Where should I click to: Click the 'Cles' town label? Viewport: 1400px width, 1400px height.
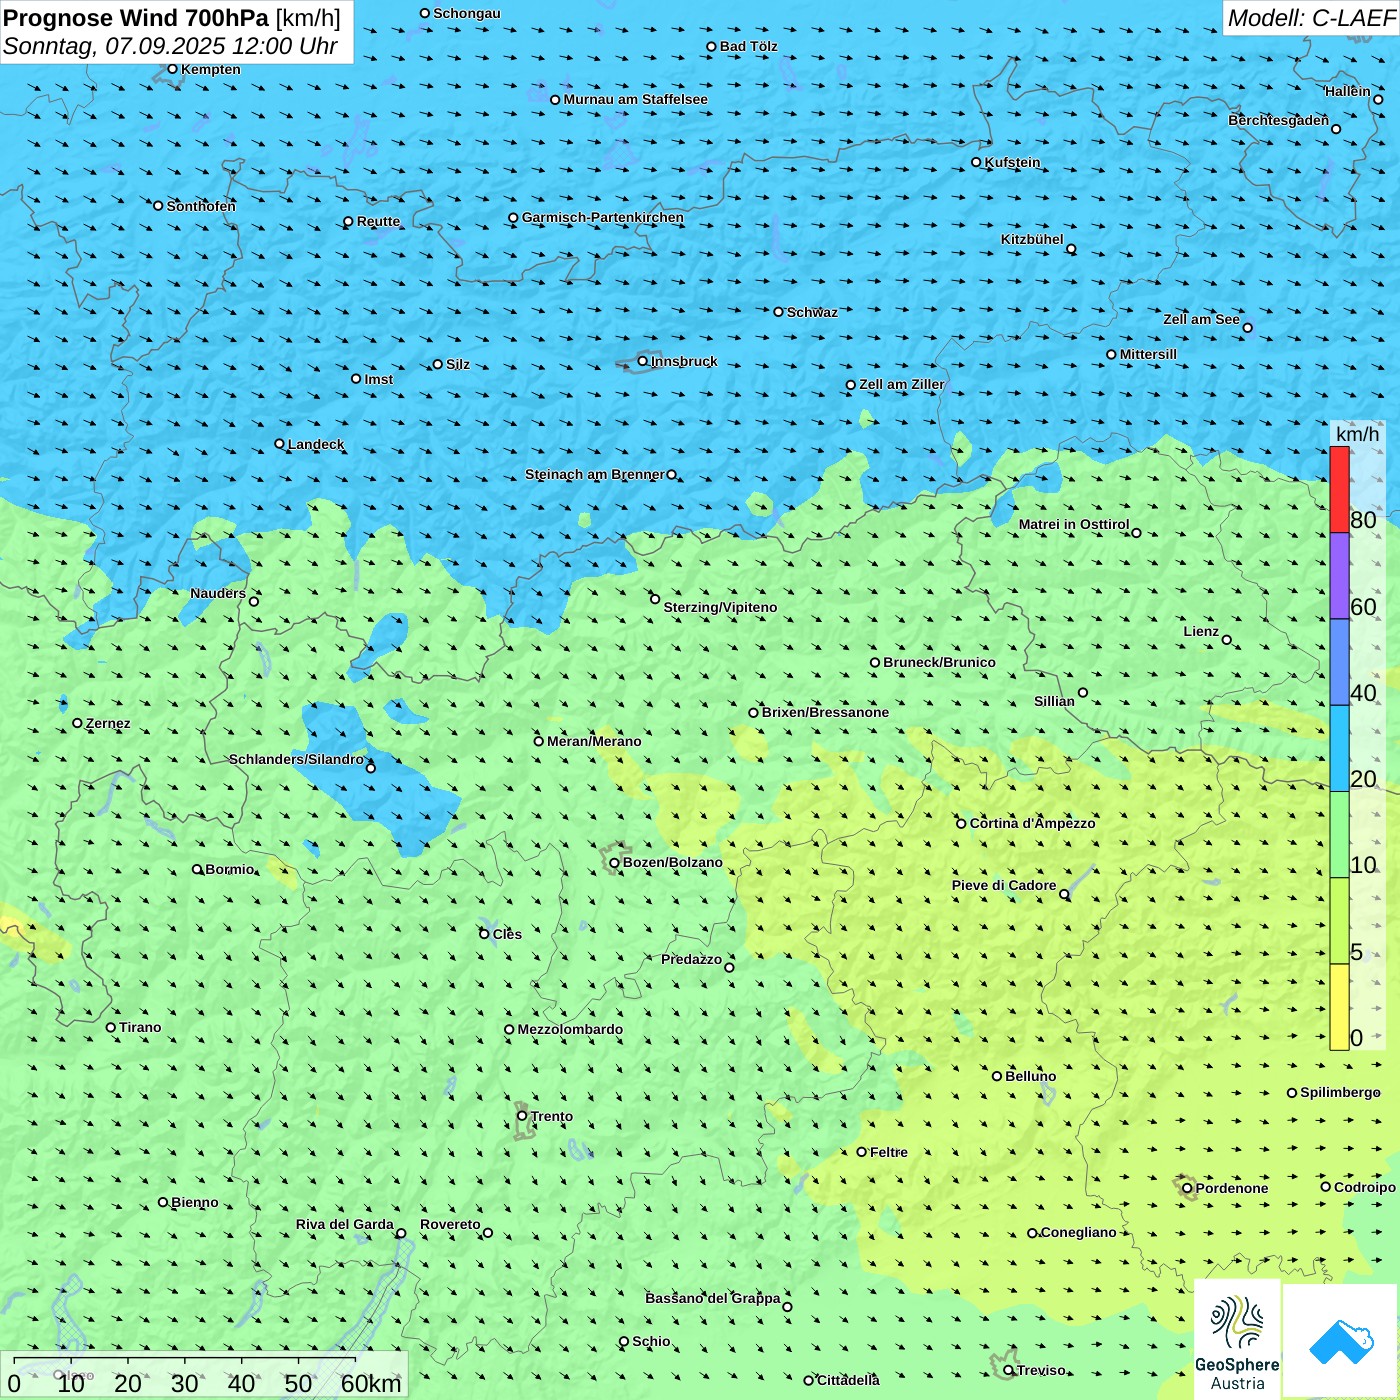507,934
